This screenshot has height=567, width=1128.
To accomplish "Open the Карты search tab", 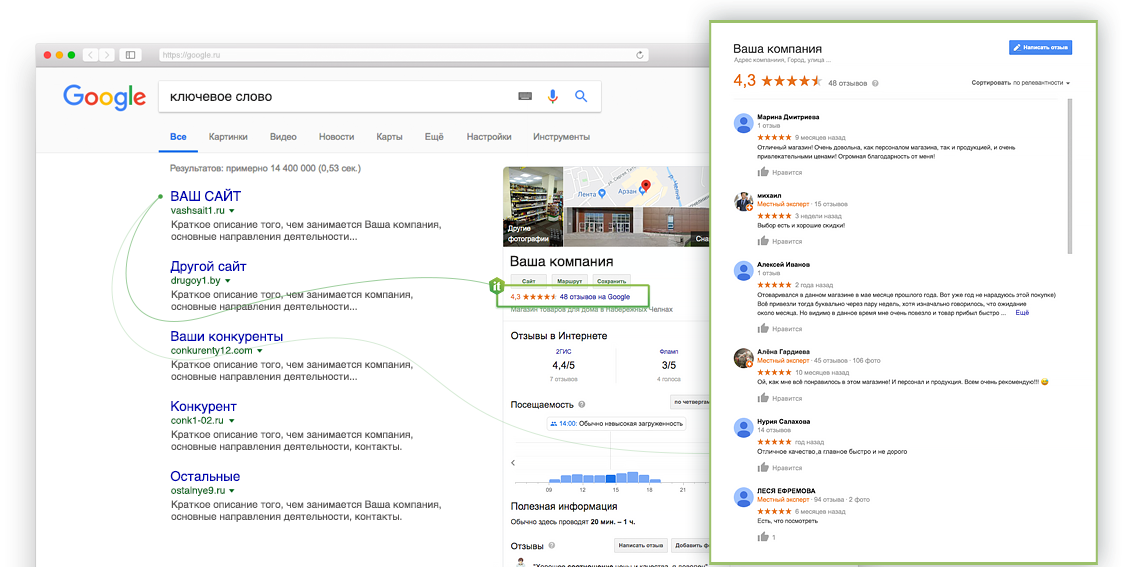I will pyautogui.click(x=389, y=137).
